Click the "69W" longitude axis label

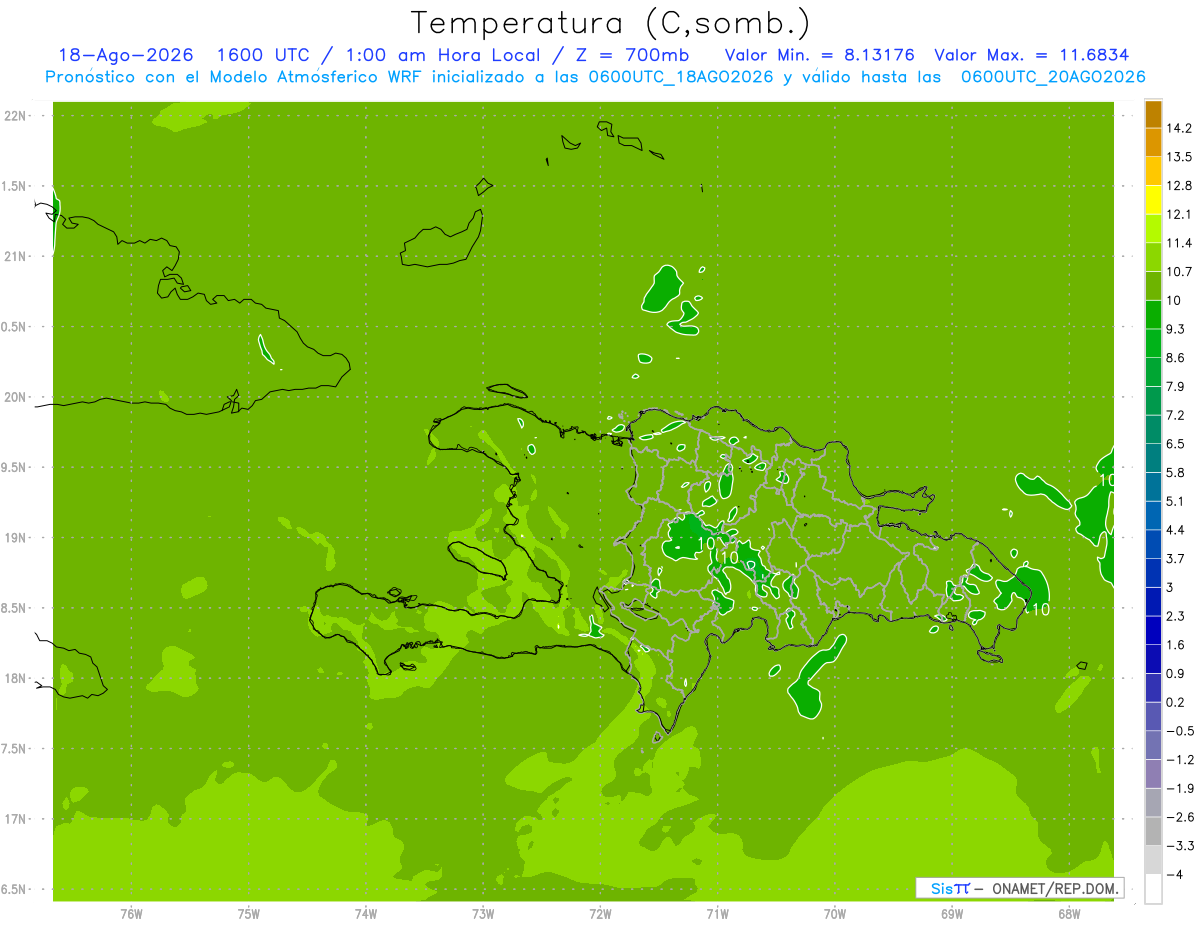pyautogui.click(x=952, y=914)
